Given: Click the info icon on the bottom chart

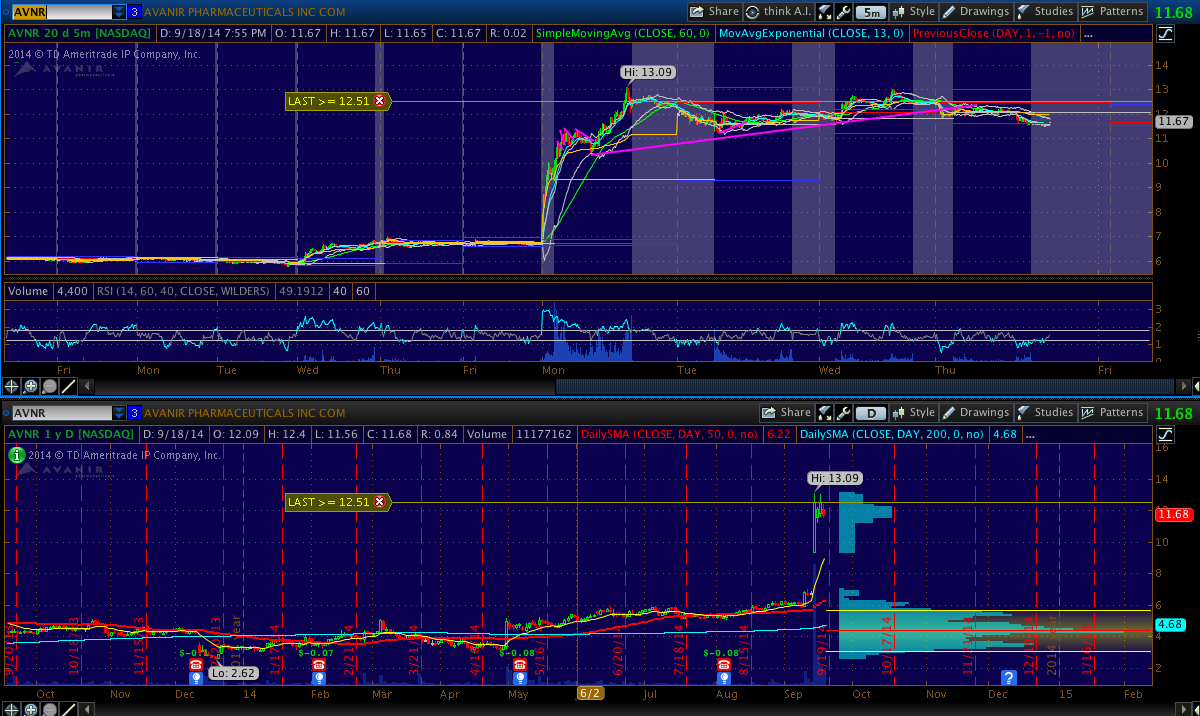Looking at the screenshot, I should (16, 455).
